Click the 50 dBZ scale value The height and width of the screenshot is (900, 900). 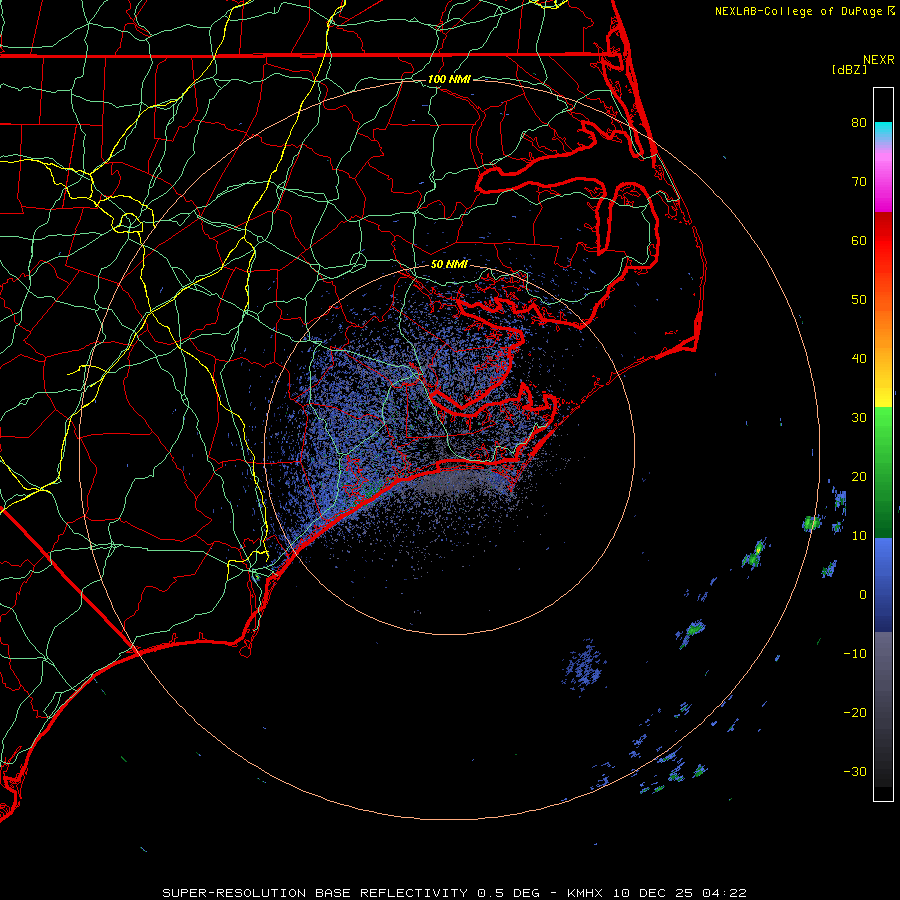pos(859,300)
